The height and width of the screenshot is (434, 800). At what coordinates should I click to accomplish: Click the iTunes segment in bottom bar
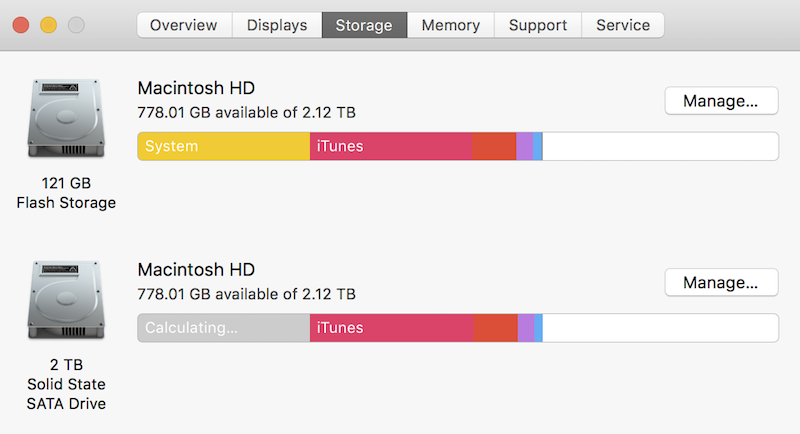click(391, 328)
